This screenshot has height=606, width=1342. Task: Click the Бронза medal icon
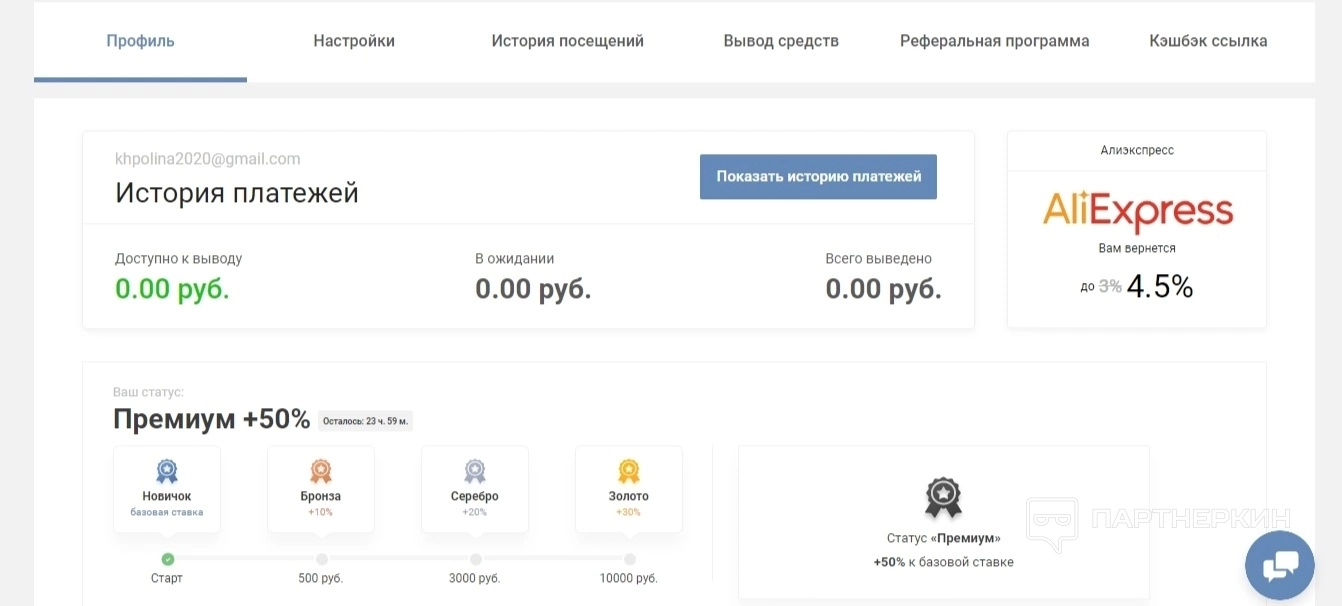321,471
